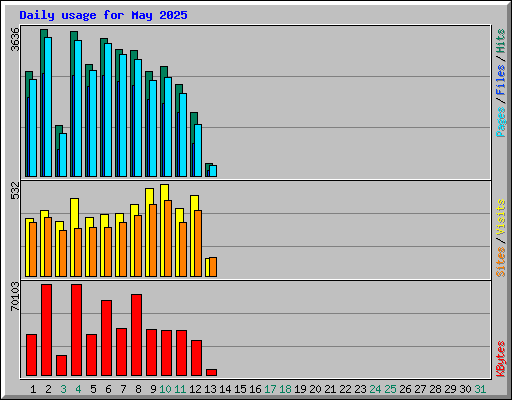The height and width of the screenshot is (400, 512).
Task: Click the cyan Pages bar for day 13
Action: pos(213,171)
